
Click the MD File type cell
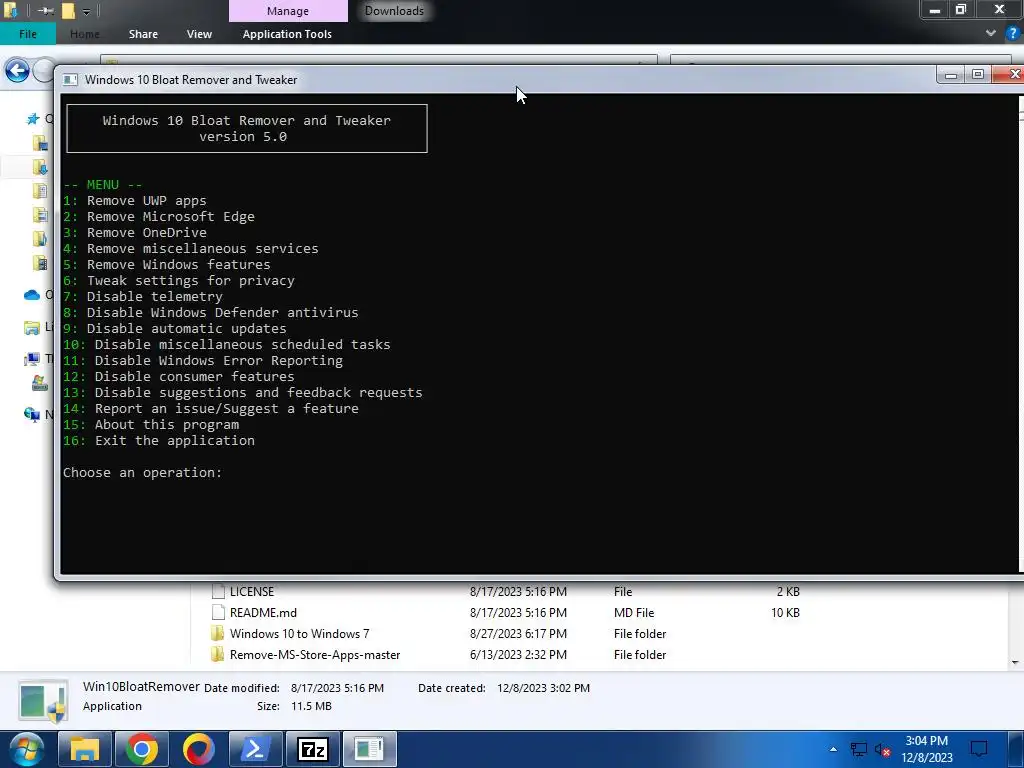(633, 613)
